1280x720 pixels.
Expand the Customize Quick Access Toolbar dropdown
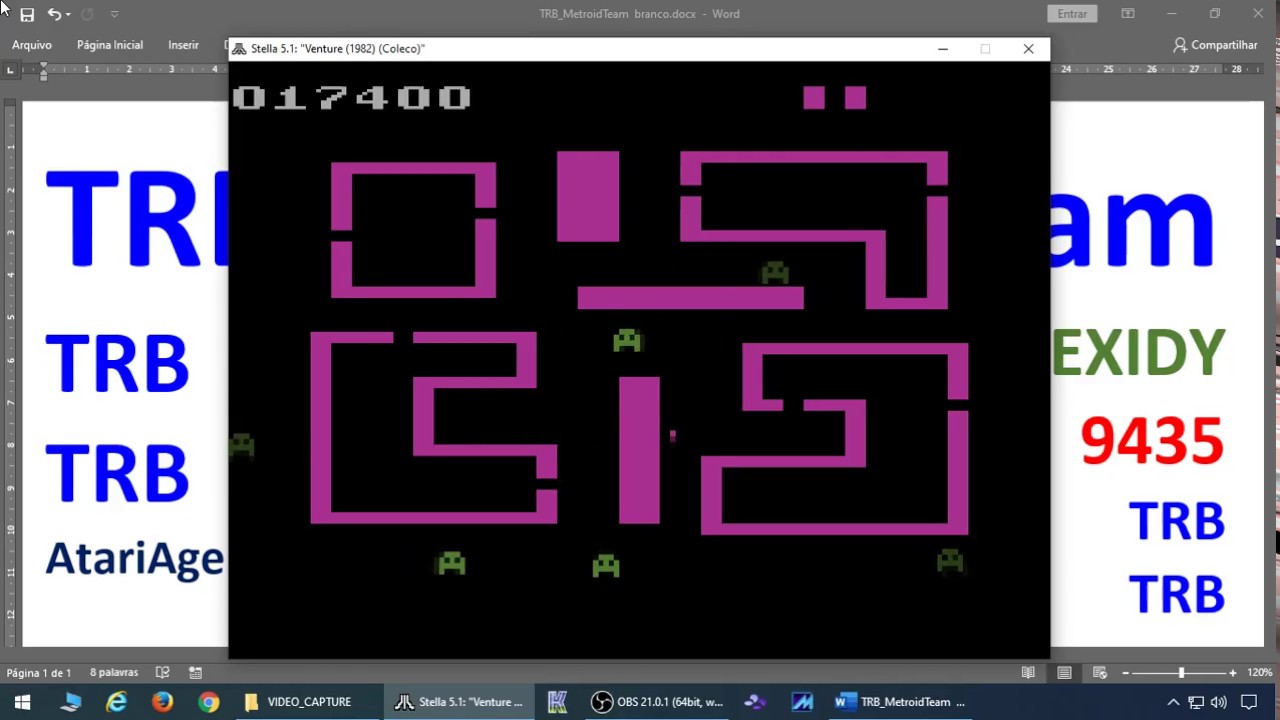[114, 15]
